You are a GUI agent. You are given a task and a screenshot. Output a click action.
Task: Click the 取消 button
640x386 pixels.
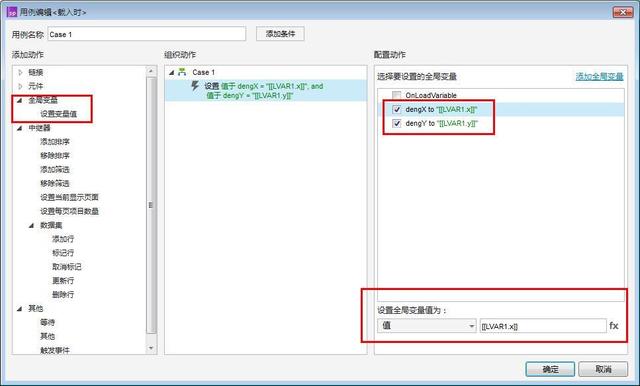click(x=603, y=369)
